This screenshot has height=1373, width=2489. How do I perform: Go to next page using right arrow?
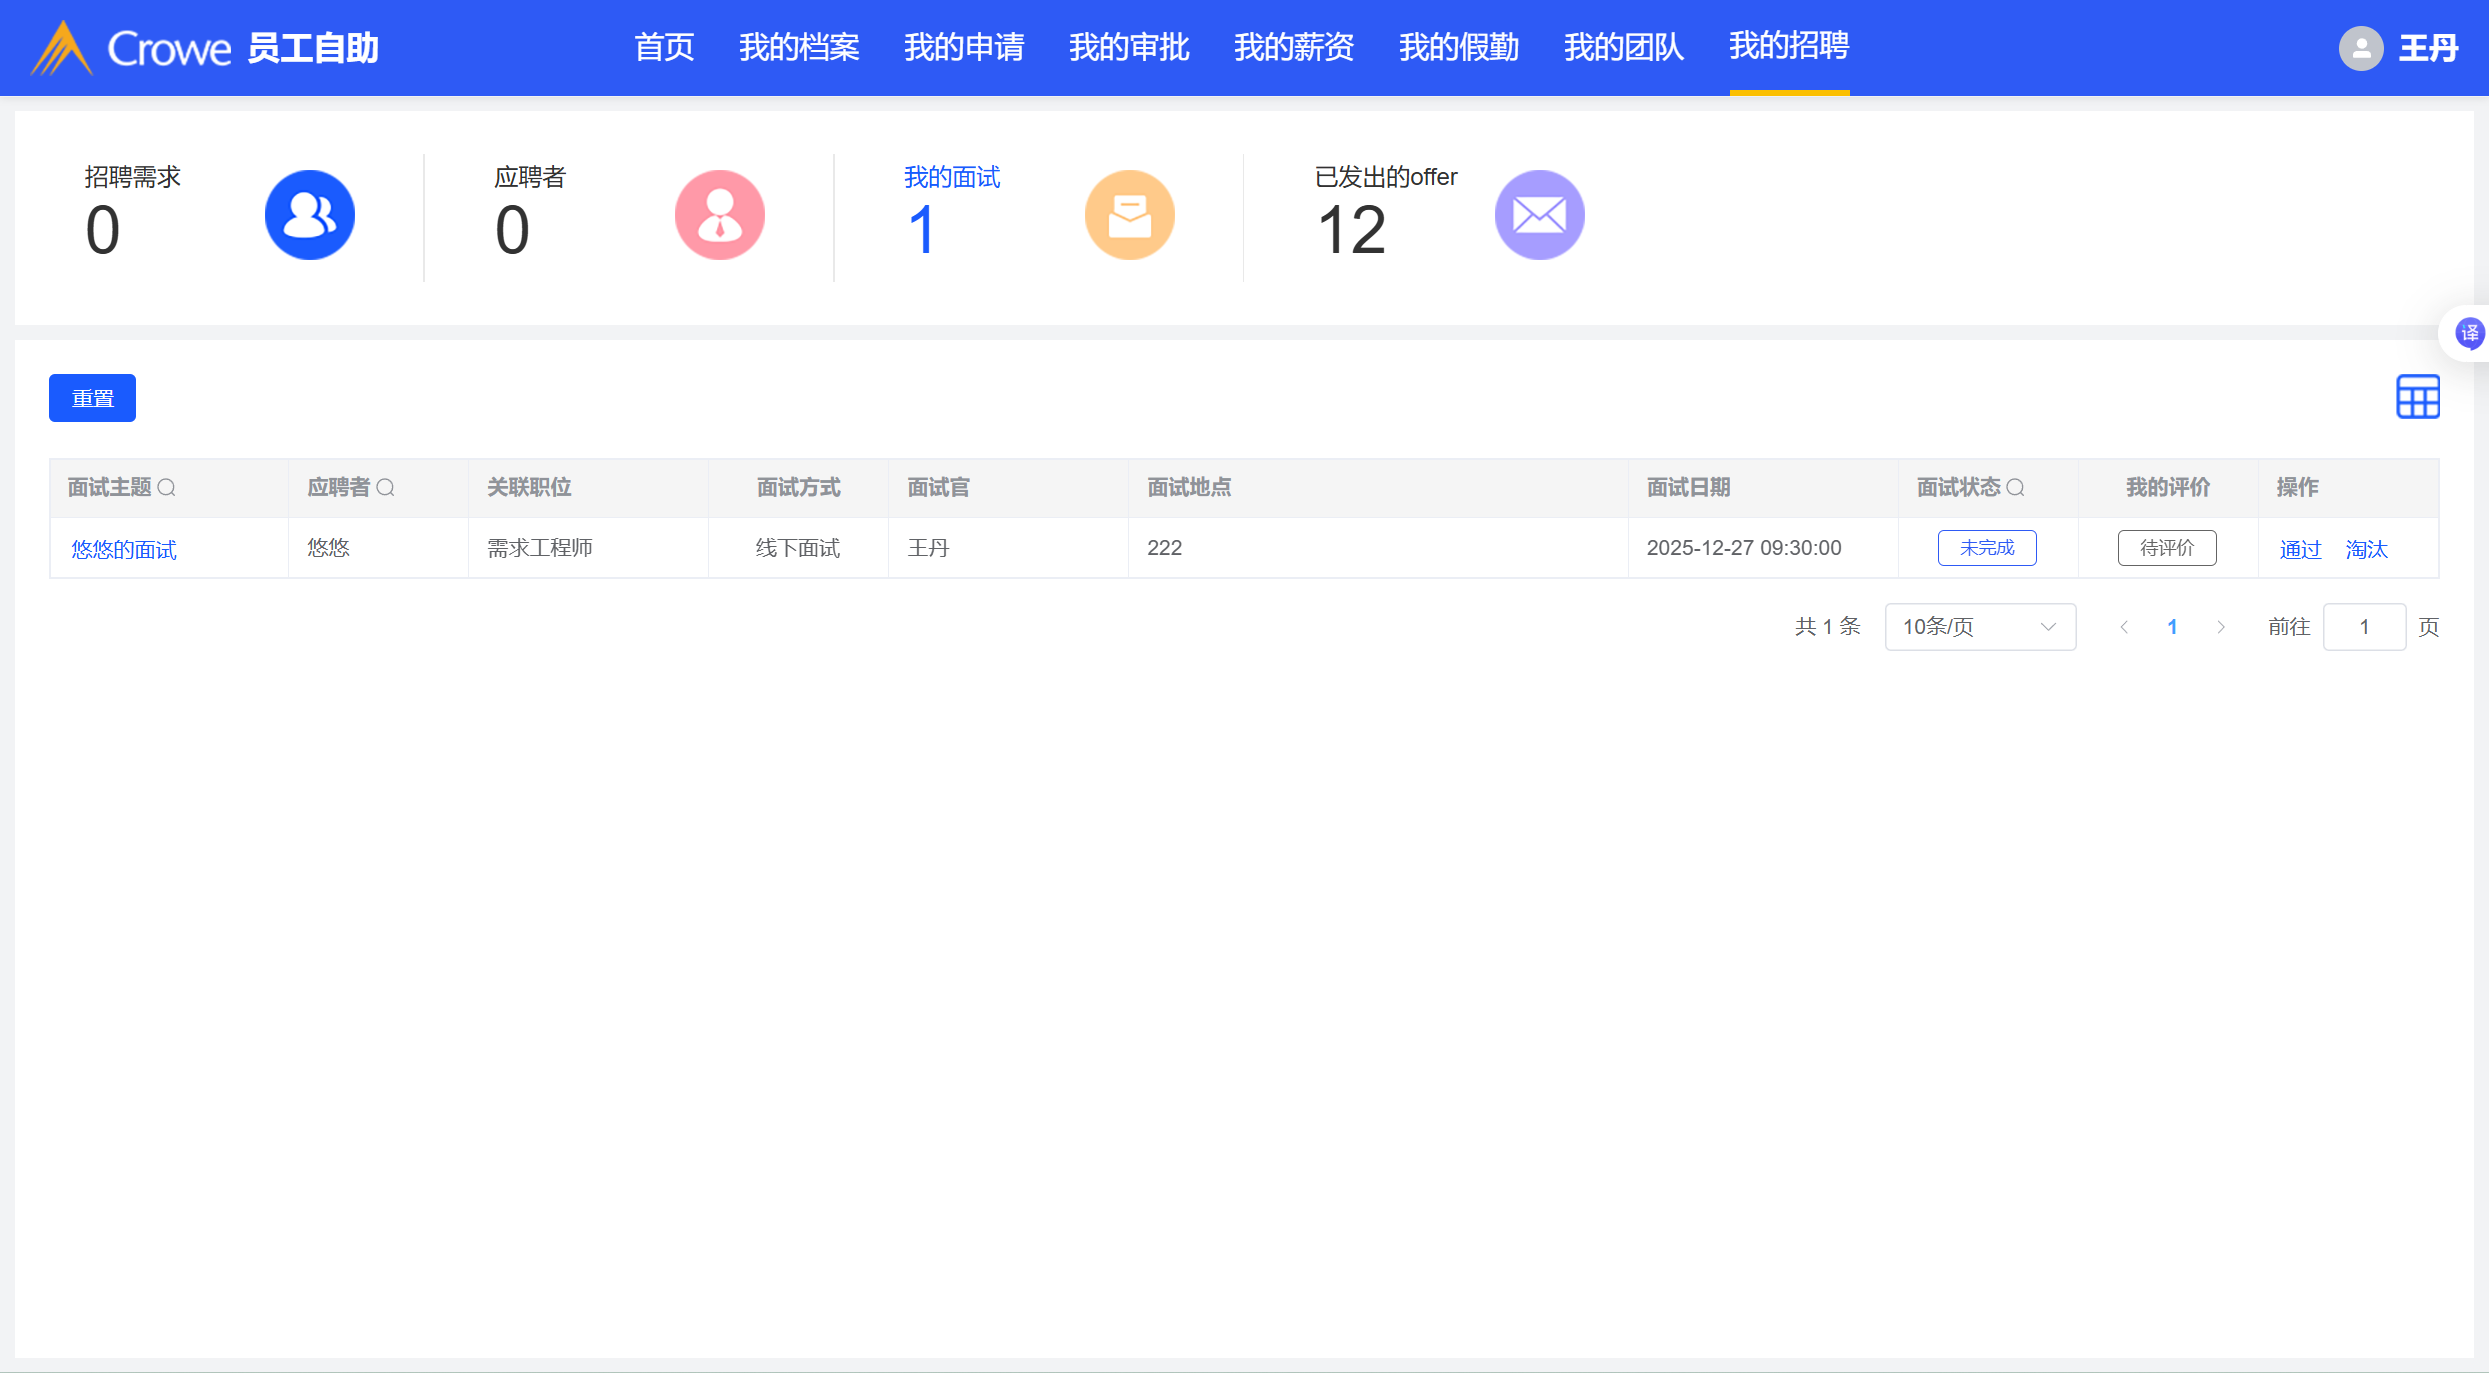(x=2221, y=627)
